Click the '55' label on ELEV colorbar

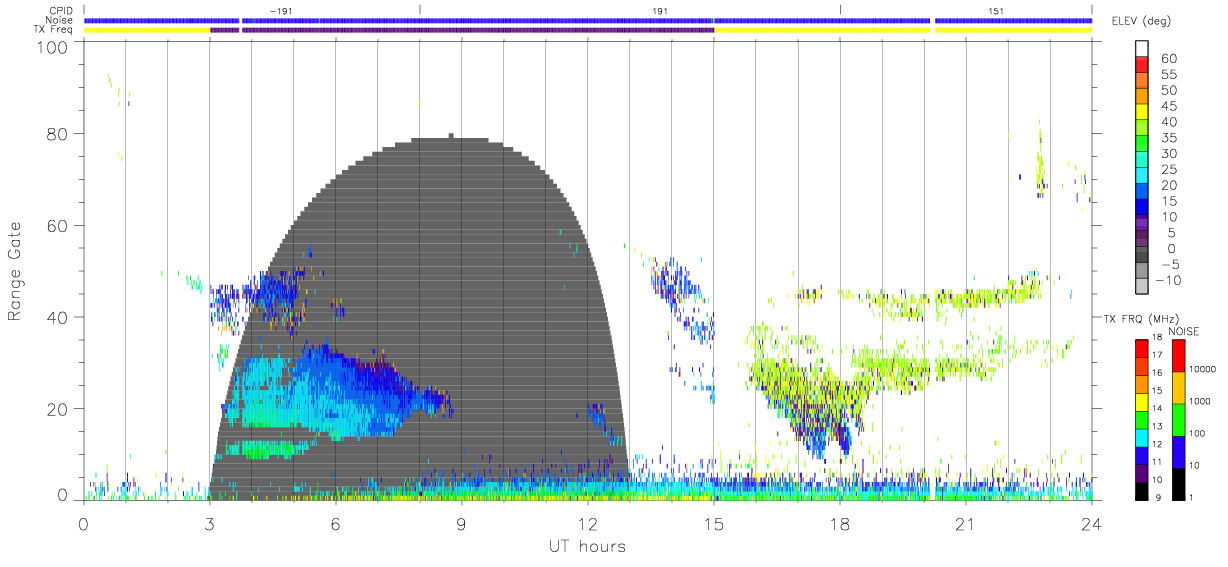point(1170,75)
